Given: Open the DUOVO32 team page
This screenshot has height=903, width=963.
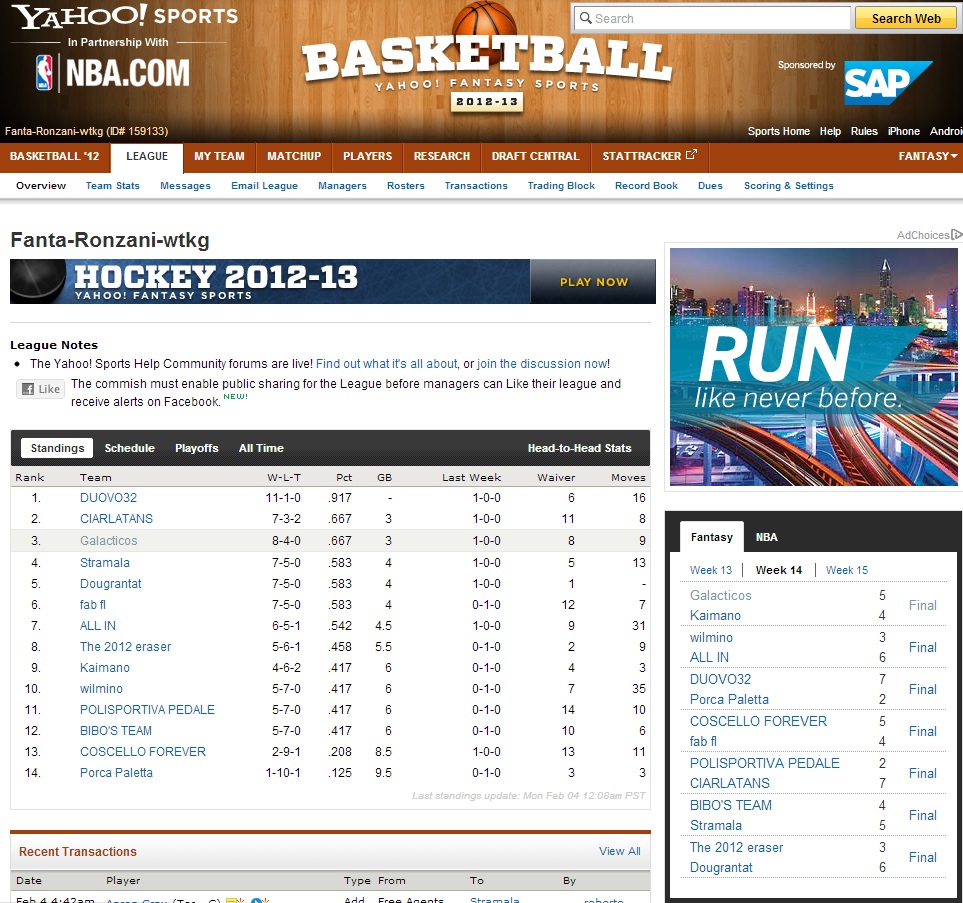Looking at the screenshot, I should 108,497.
